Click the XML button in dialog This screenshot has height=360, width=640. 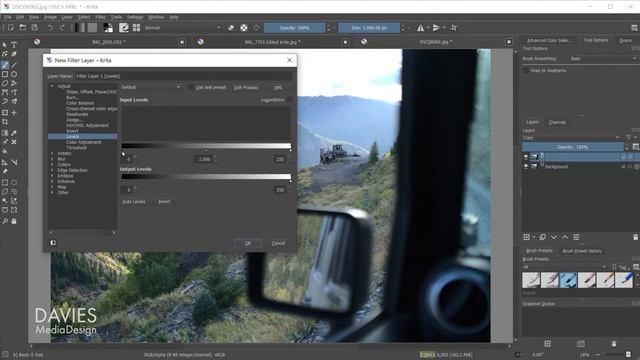tap(278, 87)
